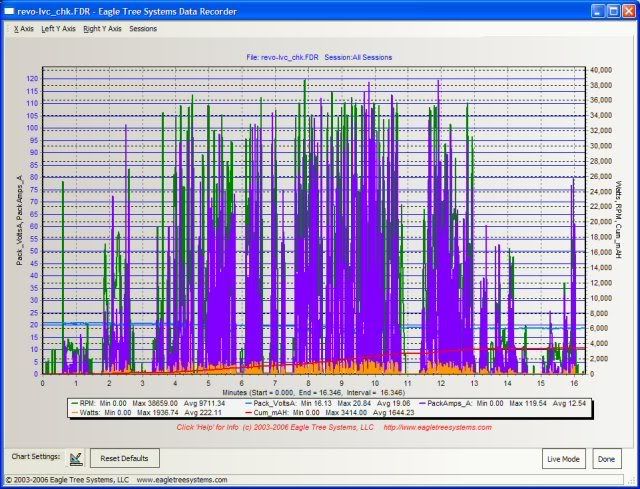Open the Right Y Axis menu

[103, 29]
